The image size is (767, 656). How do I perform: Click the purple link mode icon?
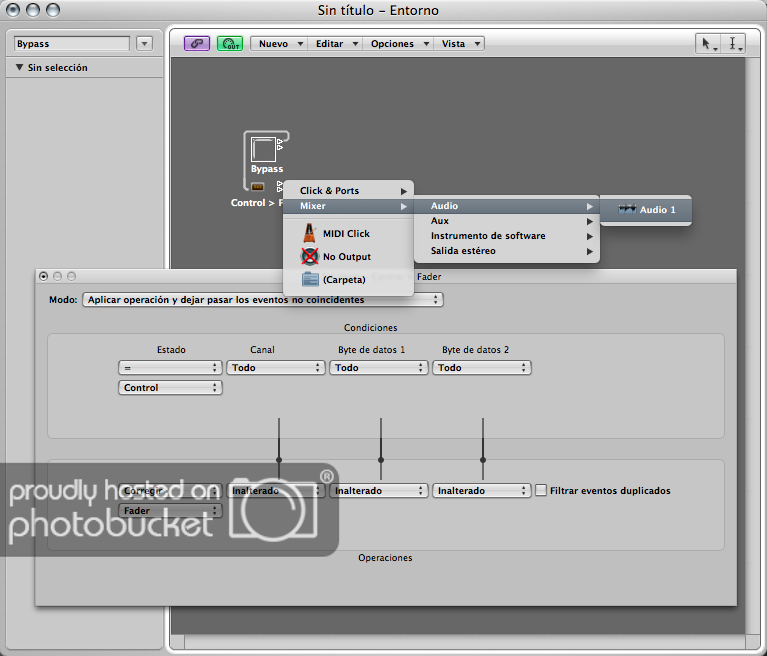pos(197,44)
